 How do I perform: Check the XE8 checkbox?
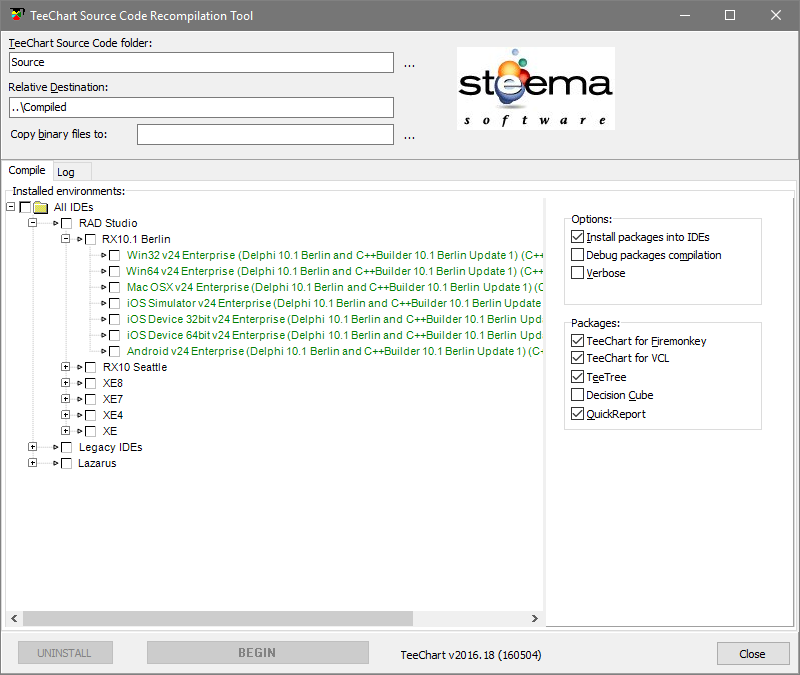coord(90,383)
